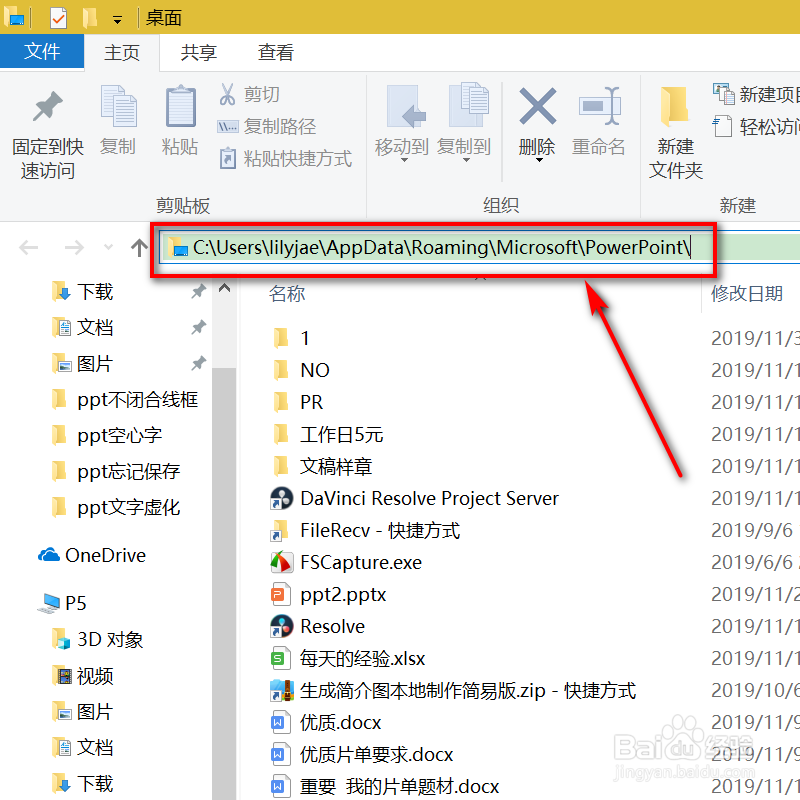The height and width of the screenshot is (800, 800).
Task: Click the new folder icon in title bar
Action: [x=90, y=18]
